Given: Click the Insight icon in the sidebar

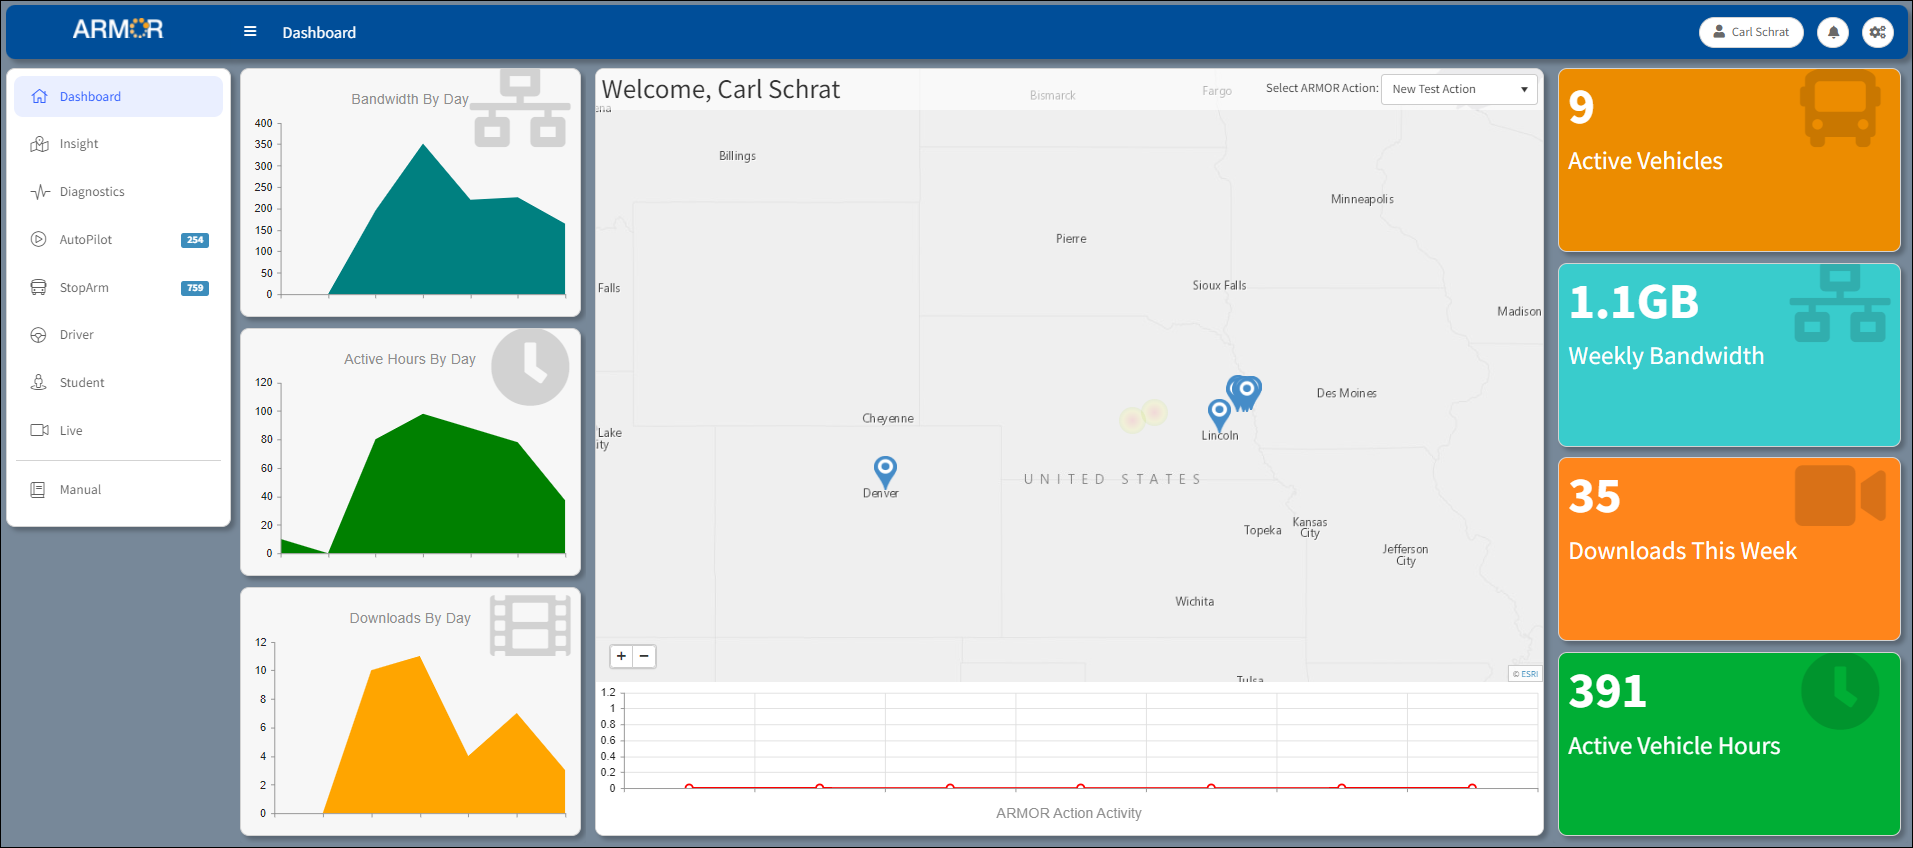Looking at the screenshot, I should [x=39, y=144].
